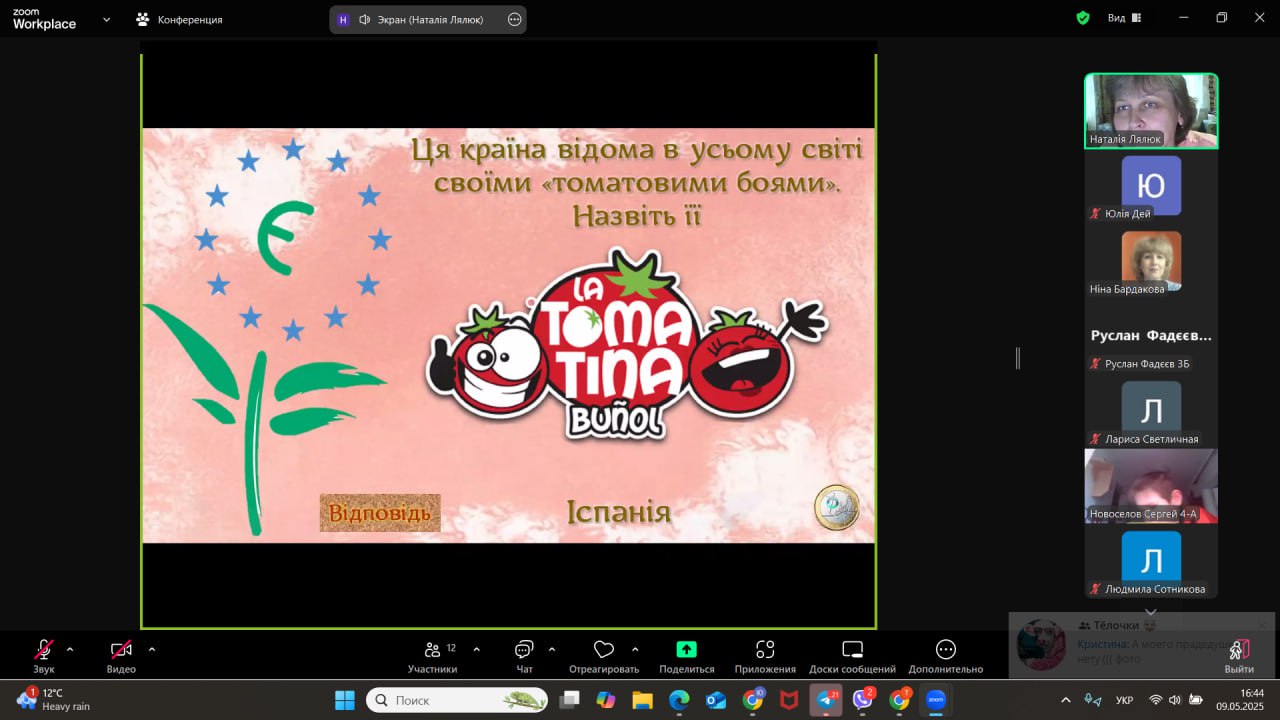Click the green encryption shield icon
The width and height of the screenshot is (1280, 720).
[x=1083, y=18]
